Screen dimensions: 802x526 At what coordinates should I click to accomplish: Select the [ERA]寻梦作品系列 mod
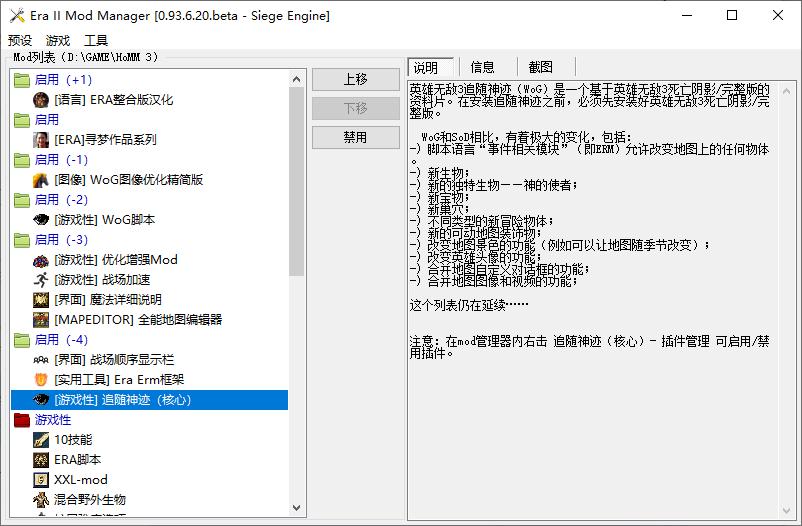tap(105, 140)
